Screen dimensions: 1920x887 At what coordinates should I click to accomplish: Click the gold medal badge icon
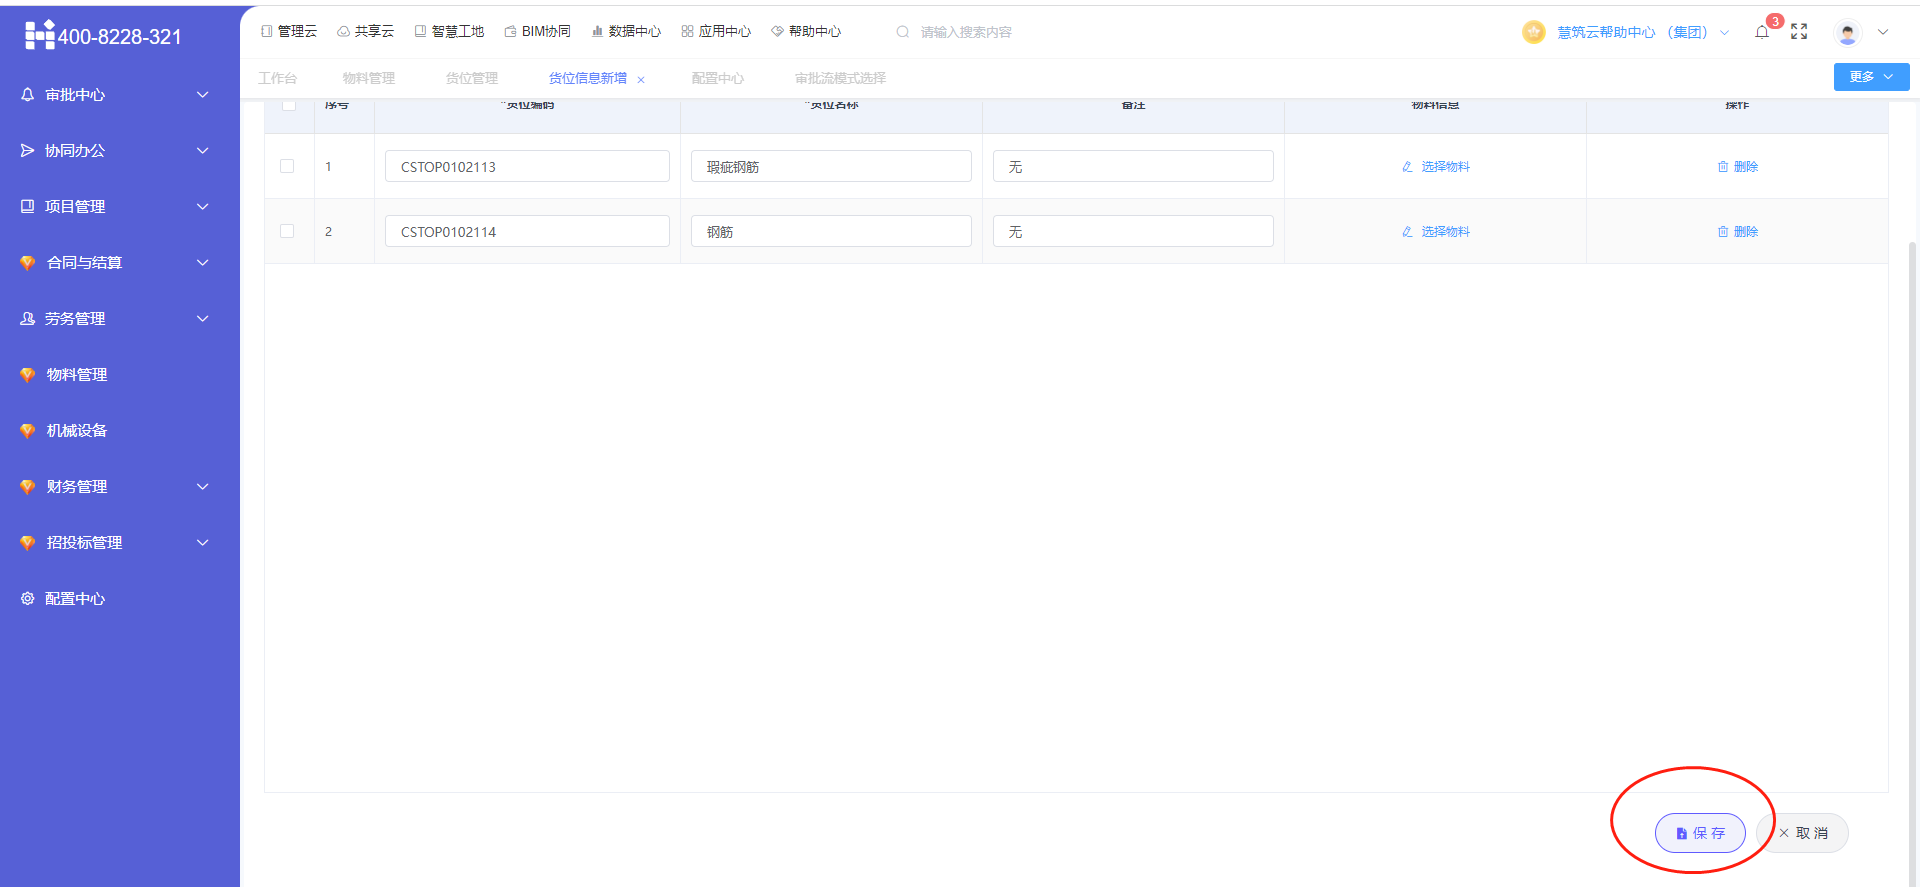pos(1534,32)
